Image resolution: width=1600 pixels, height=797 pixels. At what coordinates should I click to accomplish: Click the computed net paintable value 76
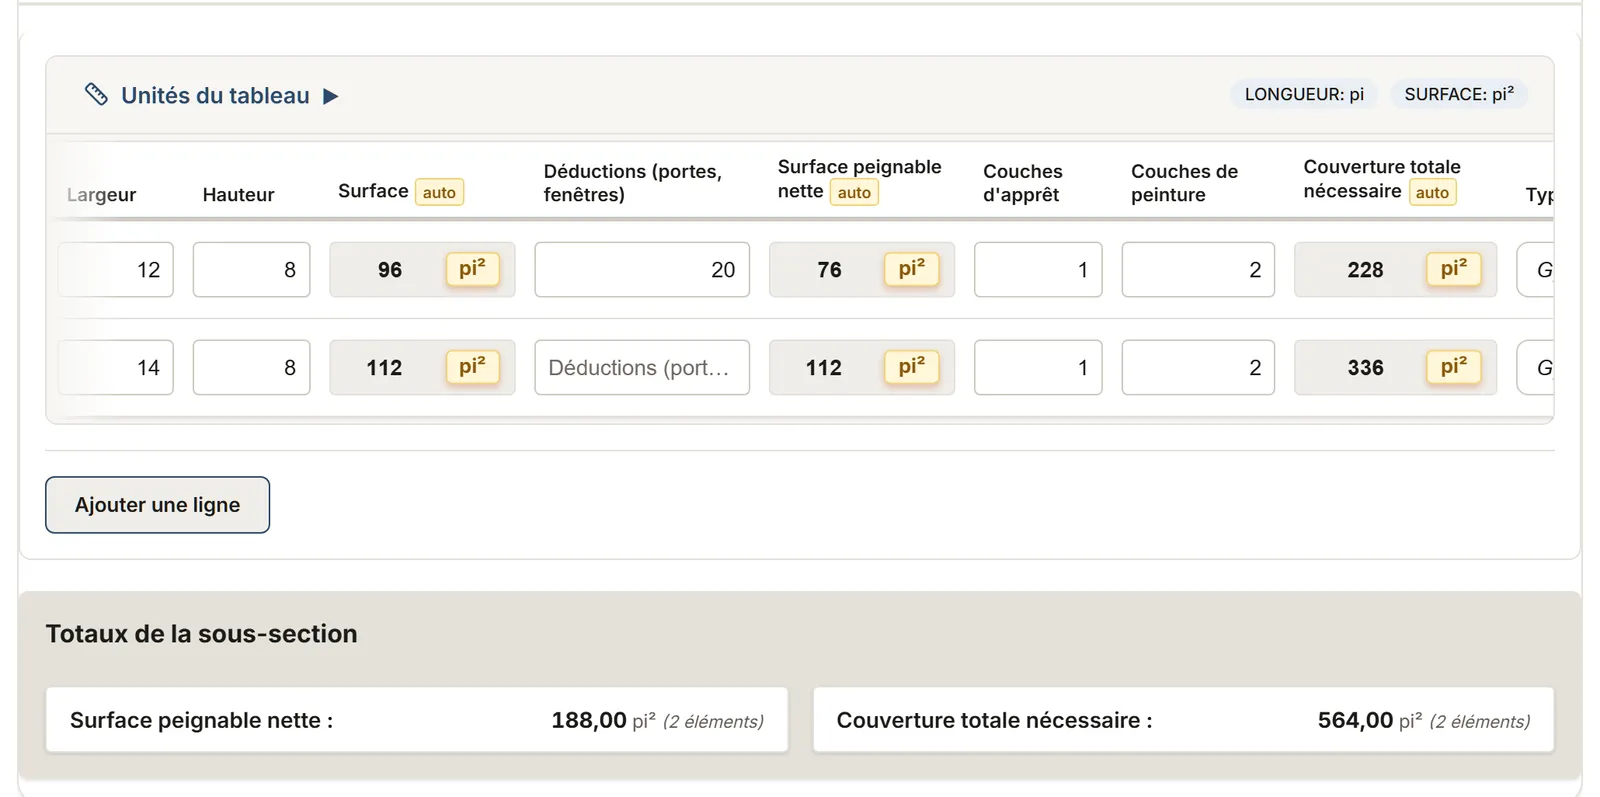click(x=829, y=270)
